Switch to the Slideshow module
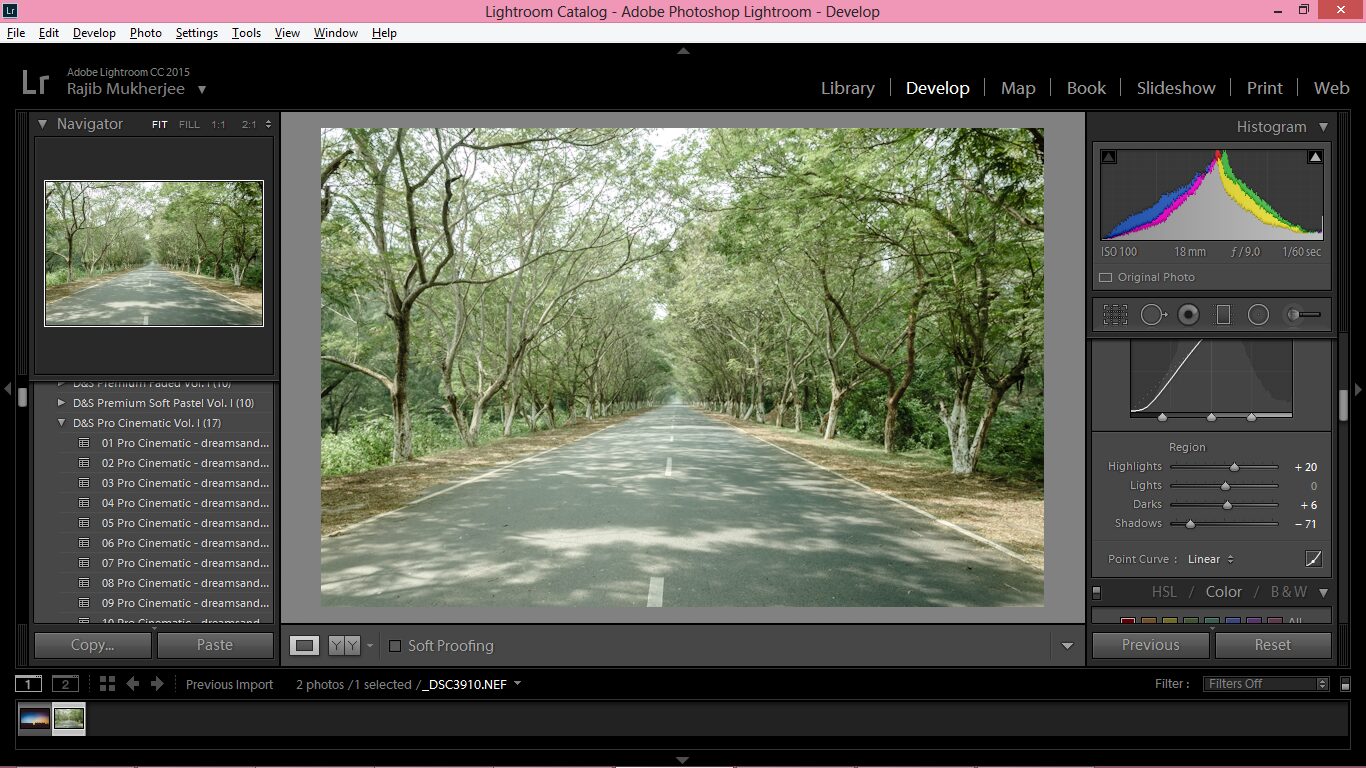The width and height of the screenshot is (1366, 768). [x=1176, y=88]
